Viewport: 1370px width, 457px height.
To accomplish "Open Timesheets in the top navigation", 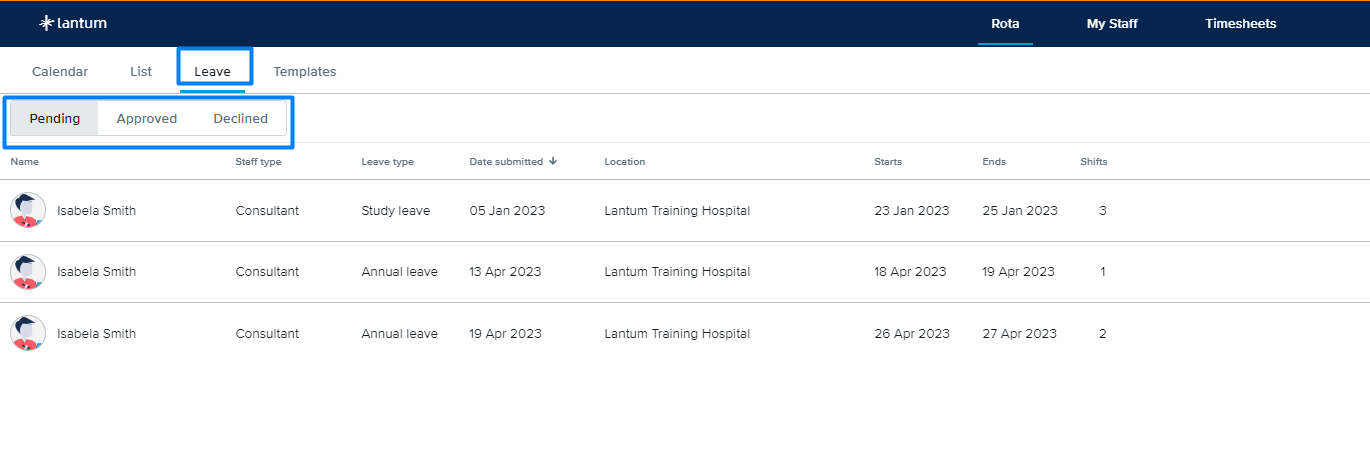I will click(x=1241, y=23).
